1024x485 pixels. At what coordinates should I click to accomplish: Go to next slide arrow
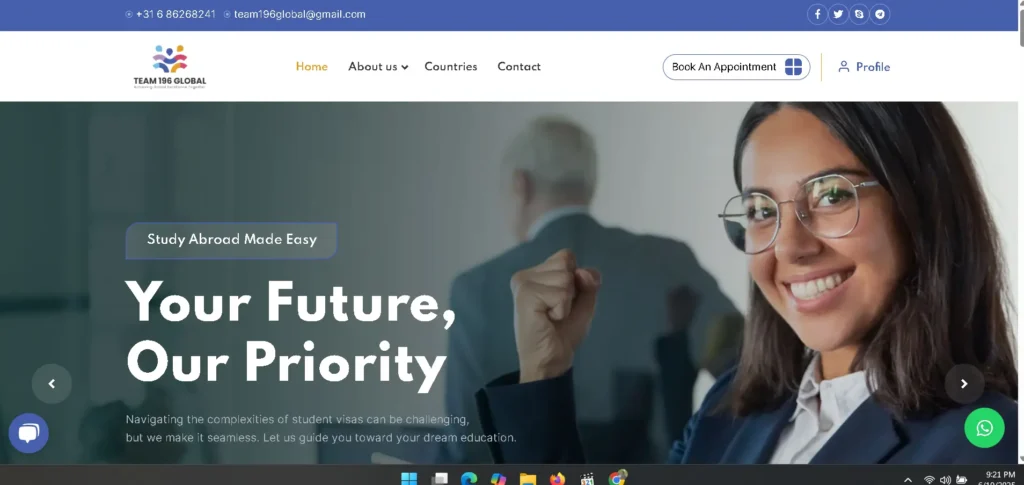pos(964,384)
